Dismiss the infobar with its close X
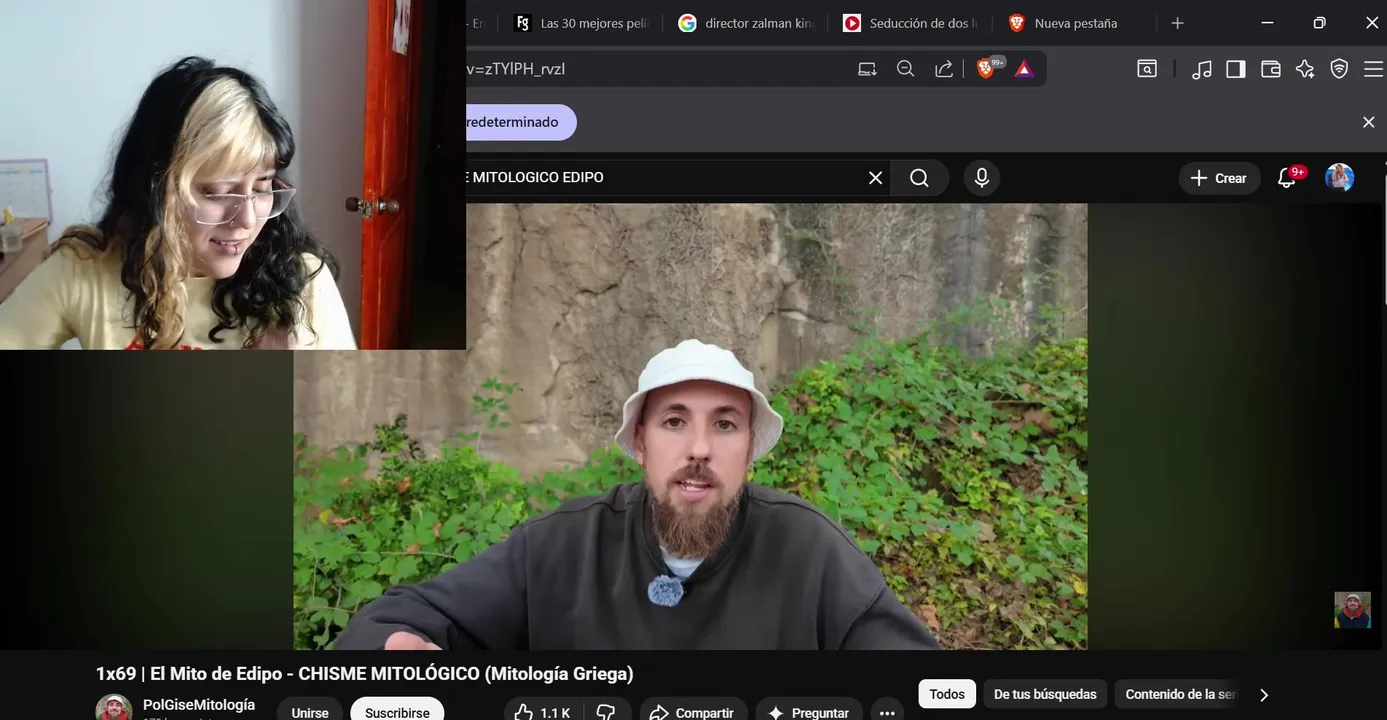The image size is (1387, 720). point(1368,122)
